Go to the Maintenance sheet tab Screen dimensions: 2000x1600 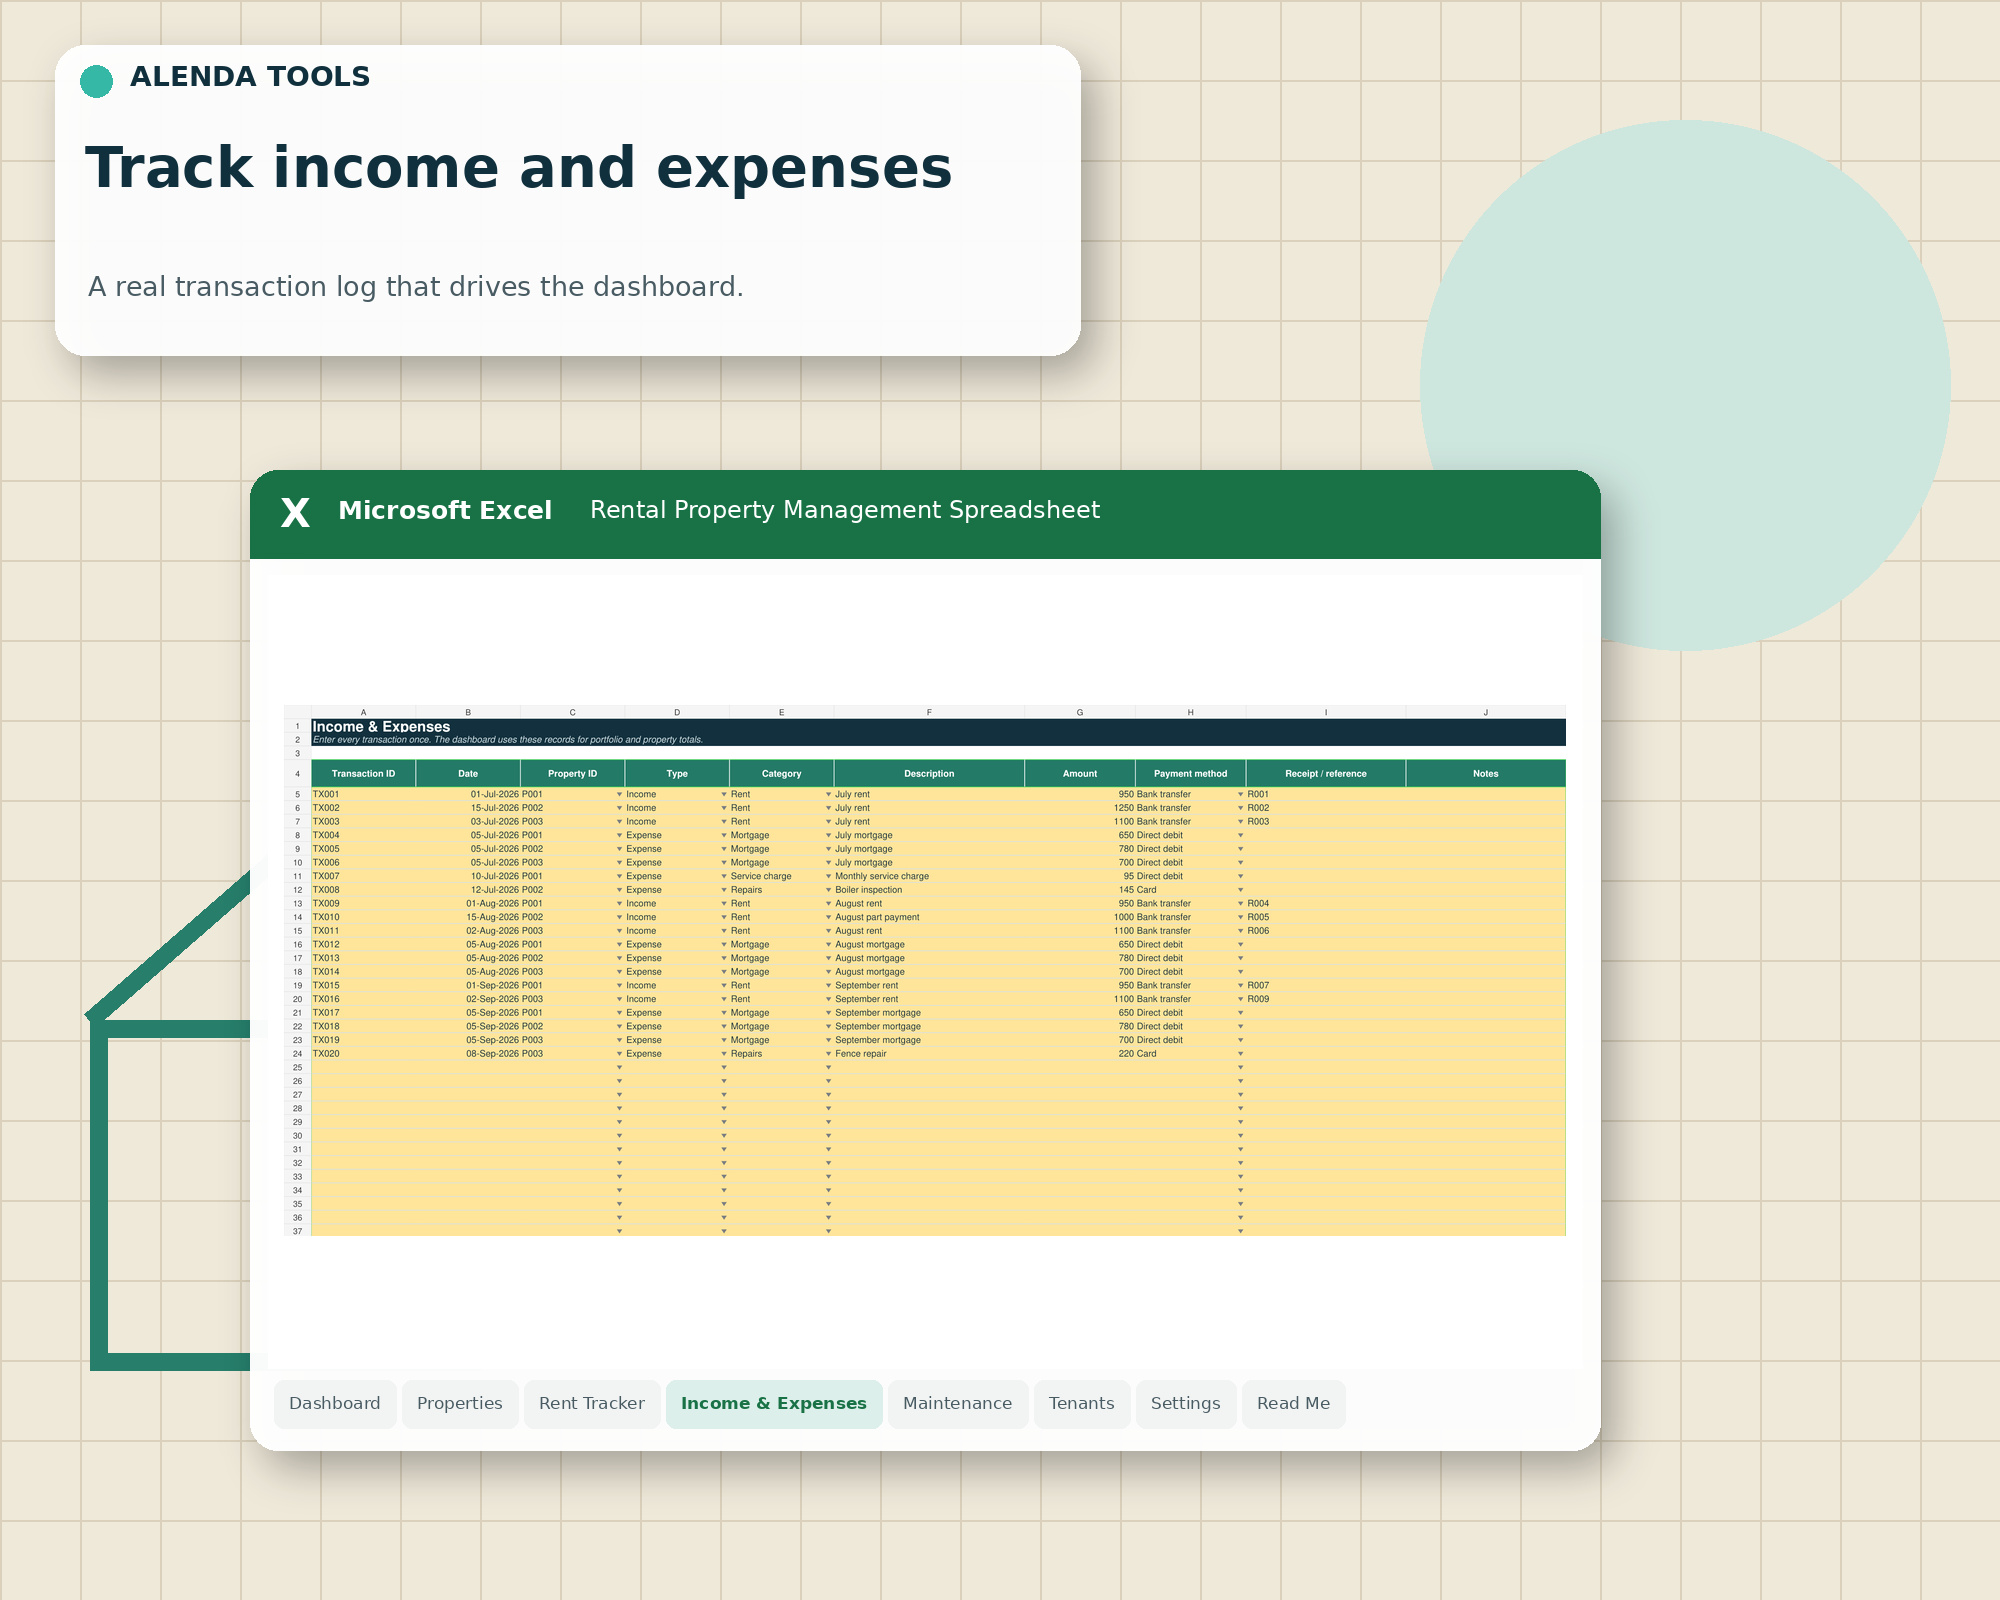click(x=958, y=1404)
